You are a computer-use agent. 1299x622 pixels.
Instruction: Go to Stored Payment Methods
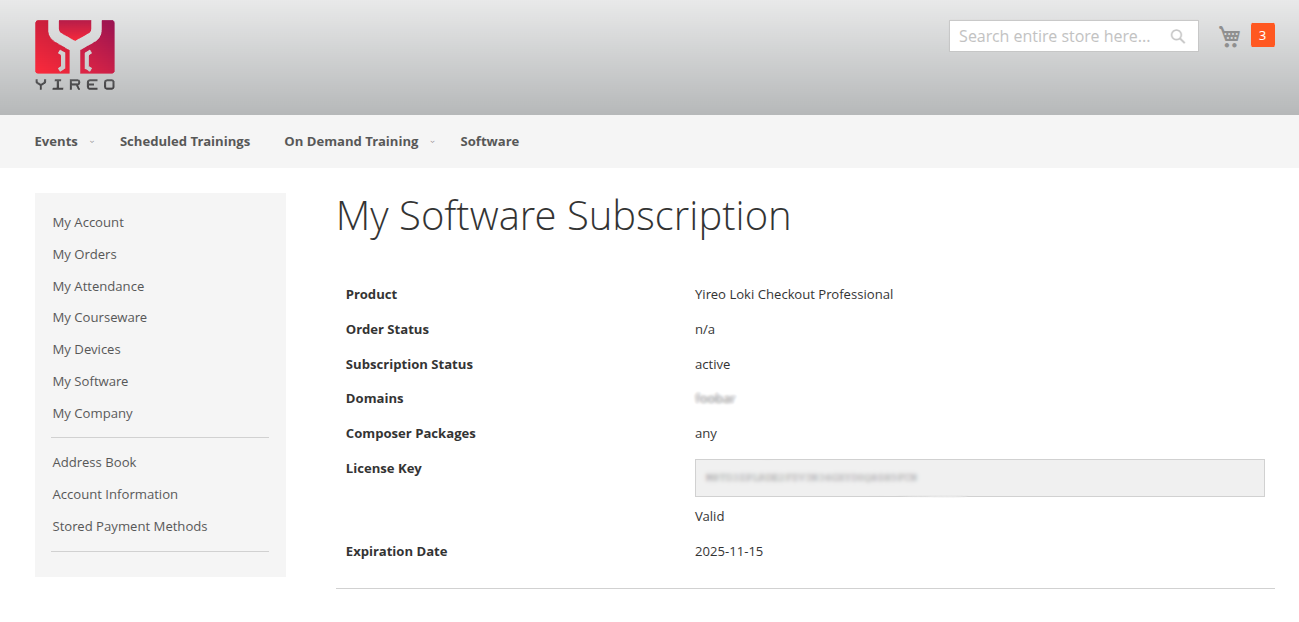[x=130, y=527]
